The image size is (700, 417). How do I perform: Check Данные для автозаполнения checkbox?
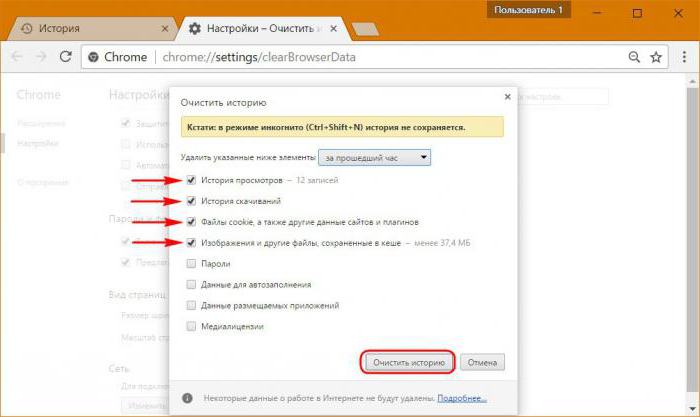coord(191,284)
